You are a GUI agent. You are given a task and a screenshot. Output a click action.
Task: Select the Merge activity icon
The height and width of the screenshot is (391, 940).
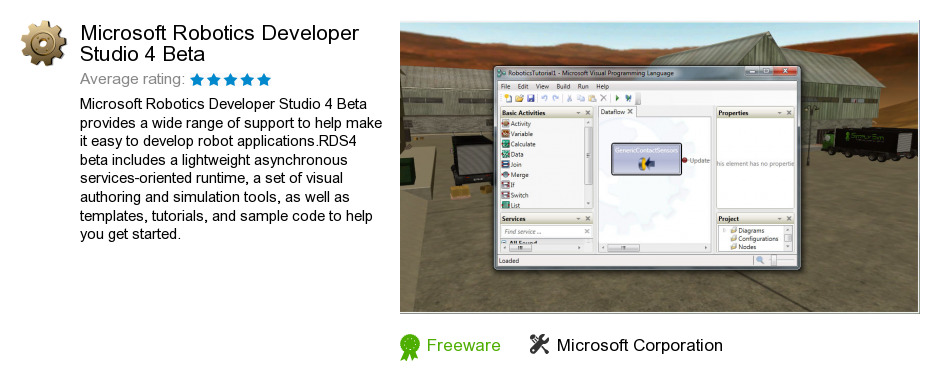[x=505, y=175]
